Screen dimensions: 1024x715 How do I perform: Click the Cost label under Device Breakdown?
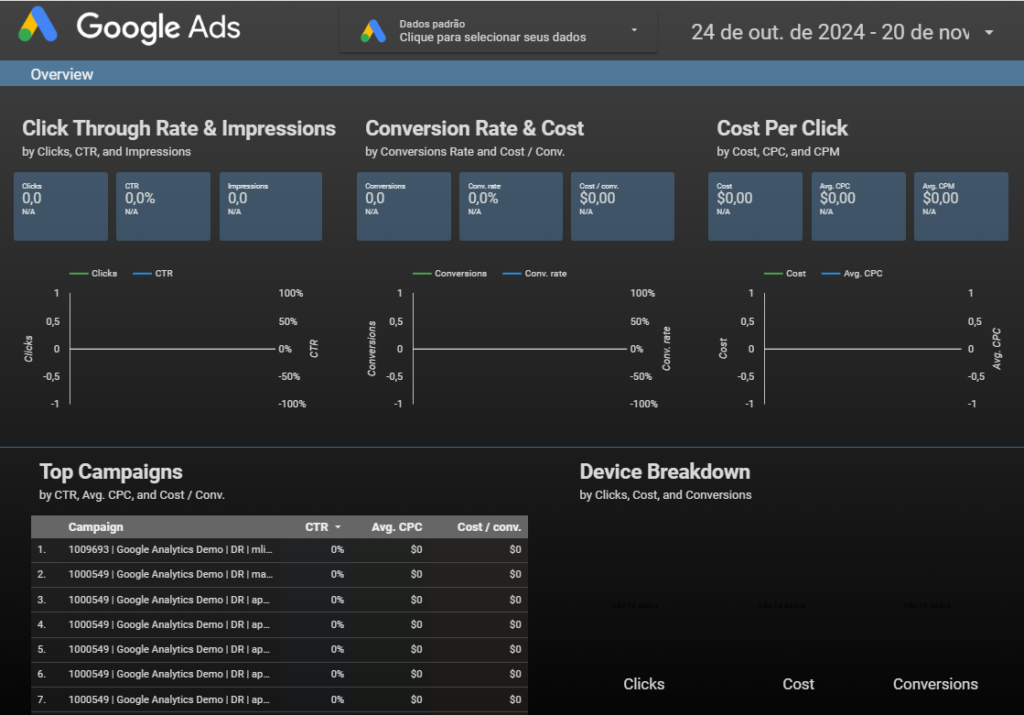798,684
